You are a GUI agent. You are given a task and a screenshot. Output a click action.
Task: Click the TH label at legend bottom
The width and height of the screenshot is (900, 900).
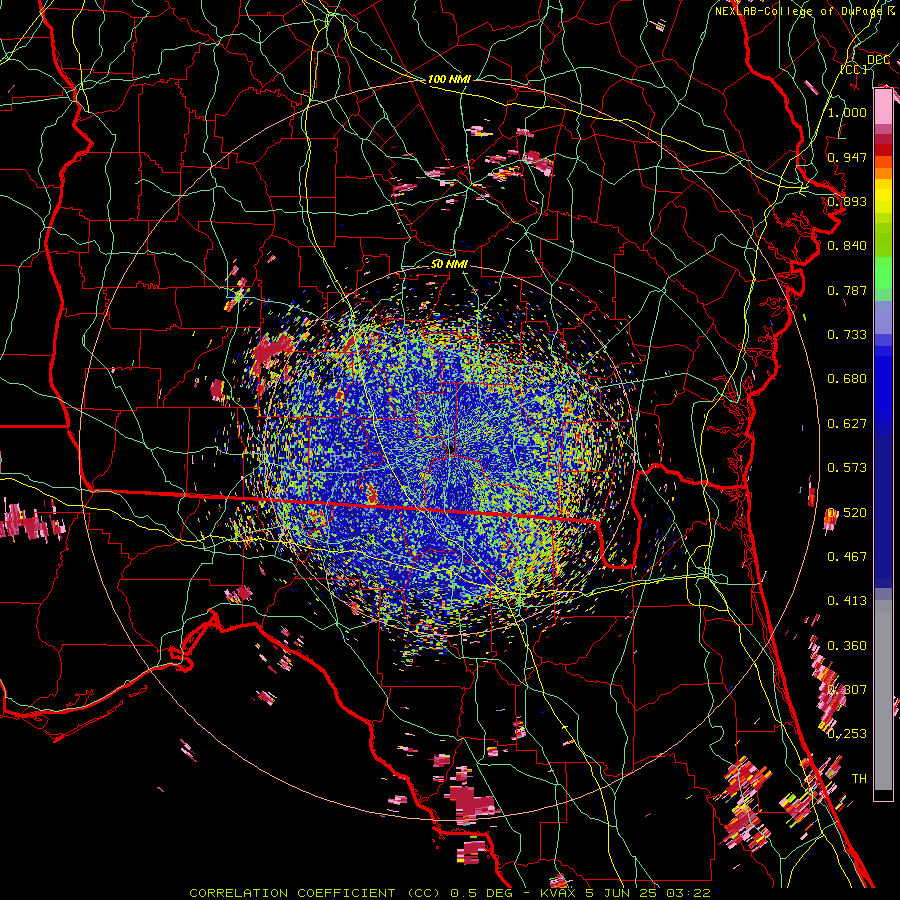tap(859, 779)
